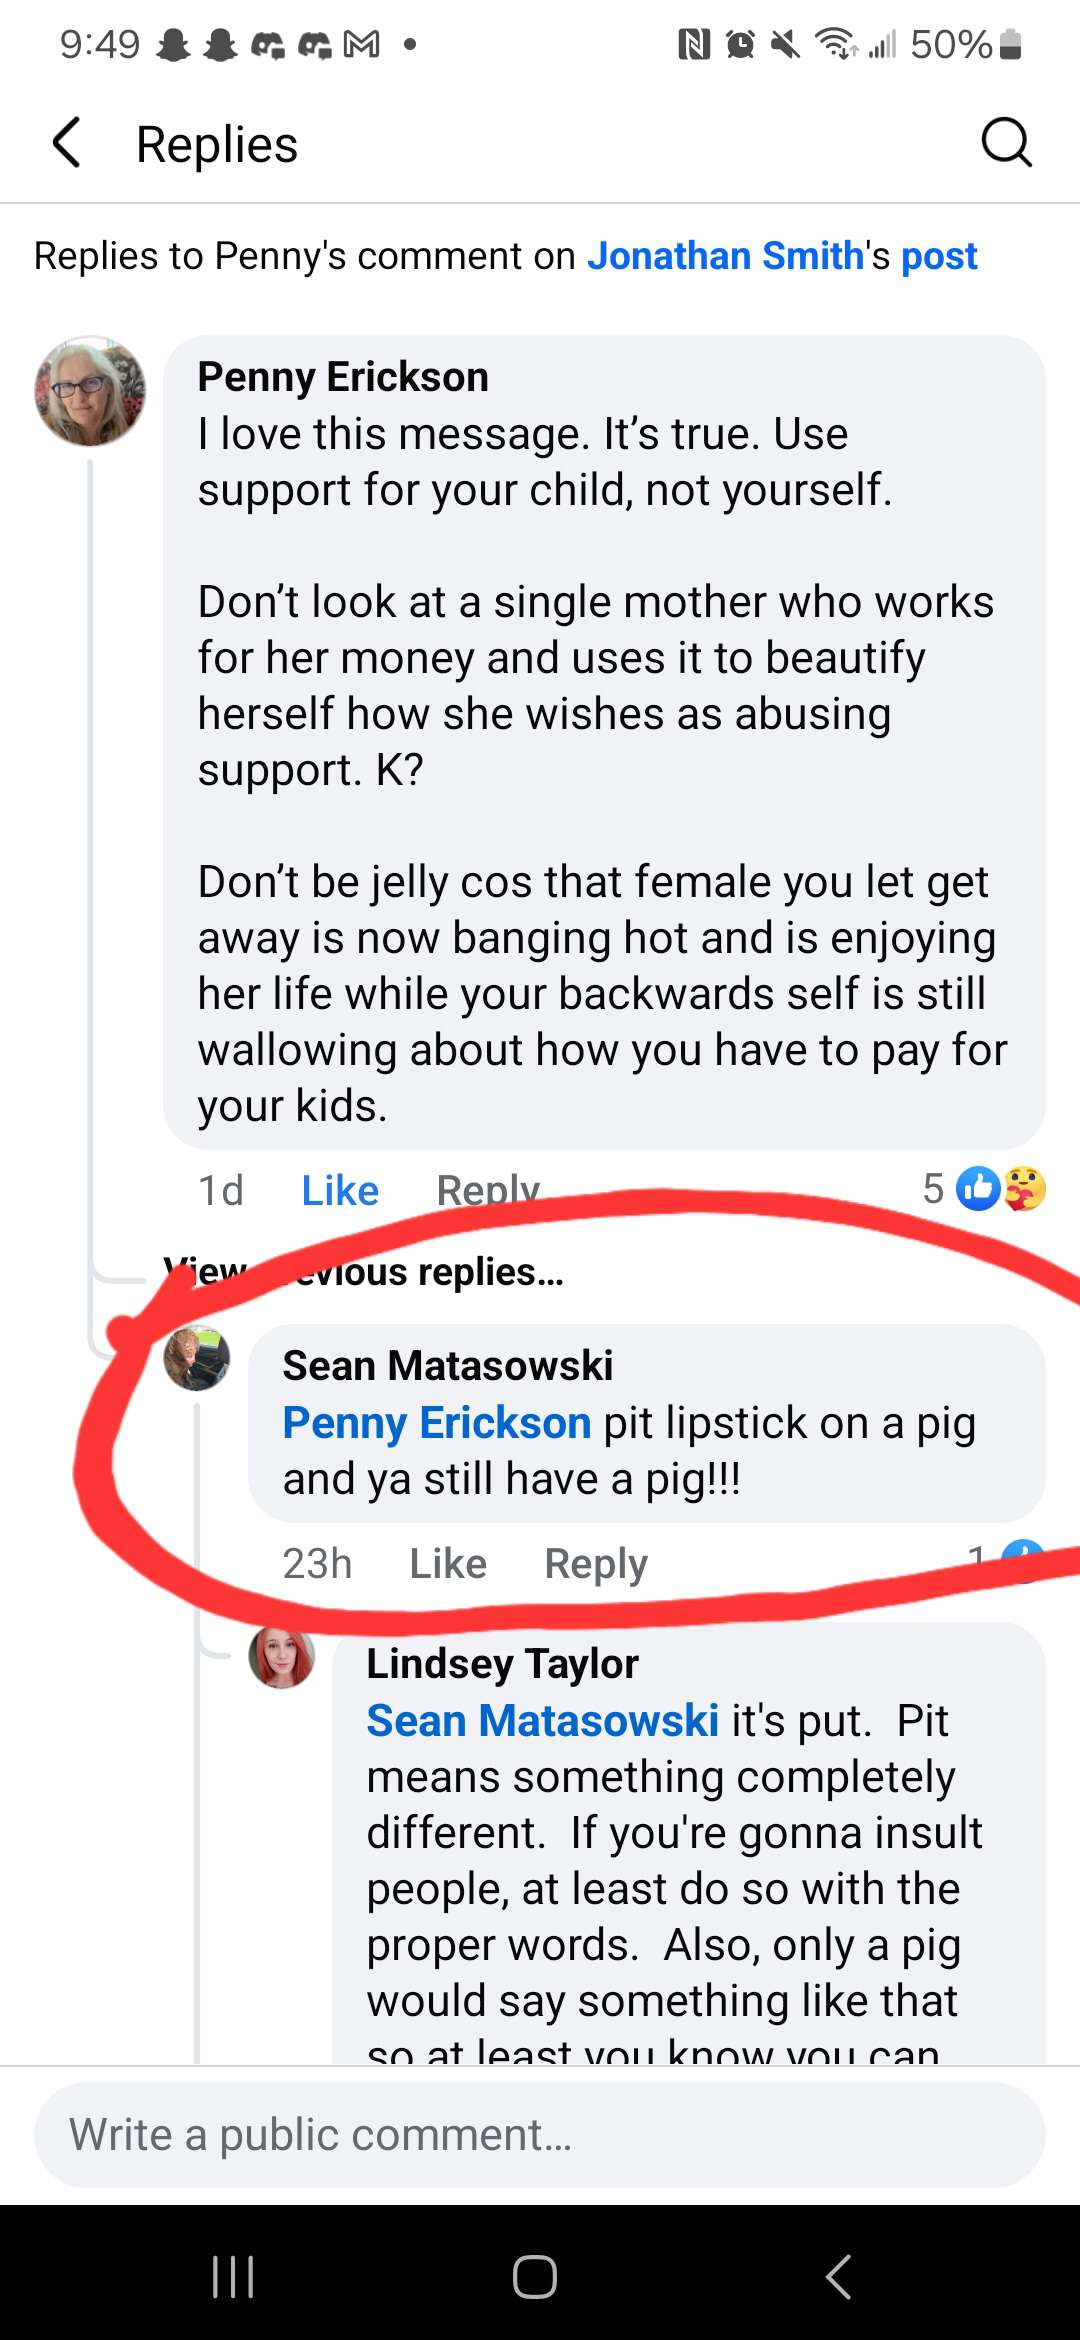Tap the Penny Erickson mention in Sean's reply

point(437,1423)
